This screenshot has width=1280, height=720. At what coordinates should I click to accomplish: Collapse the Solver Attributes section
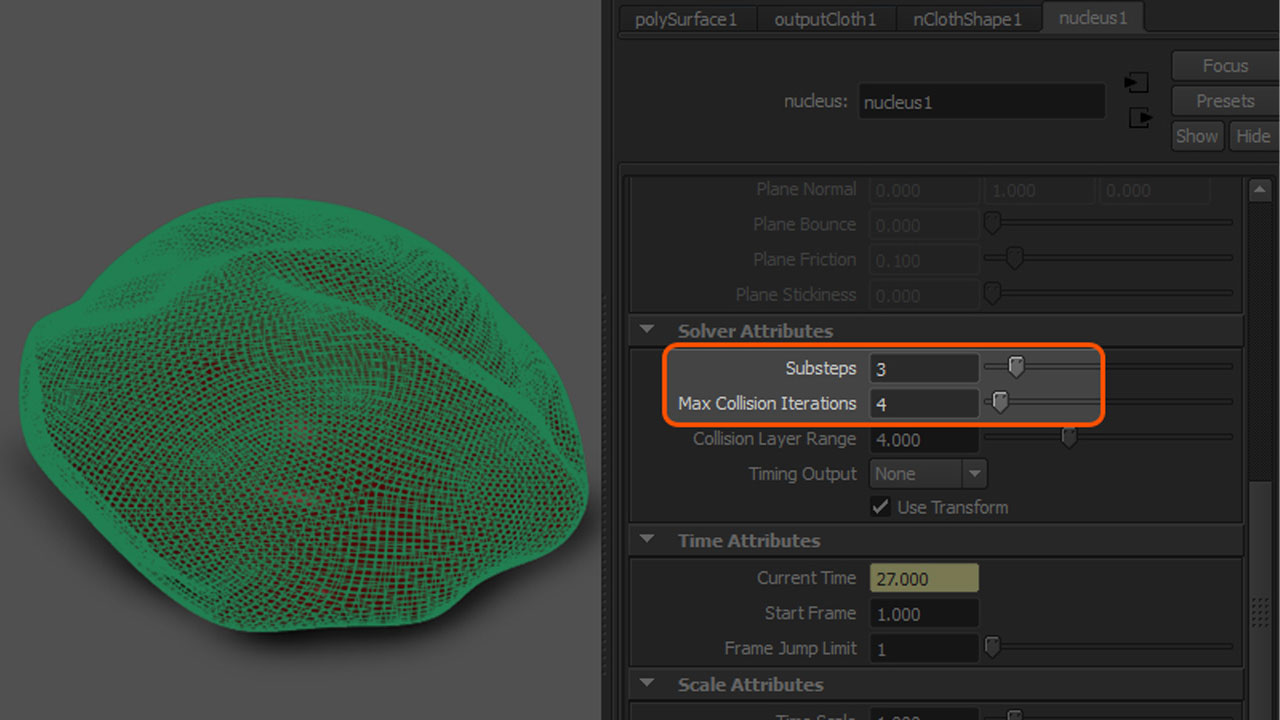(x=646, y=330)
